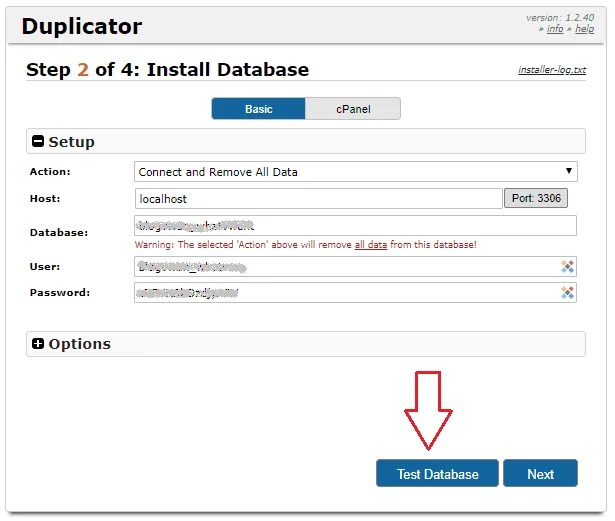Image resolution: width=615 pixels, height=521 pixels.
Task: Click the User: label
Action: [45, 267]
